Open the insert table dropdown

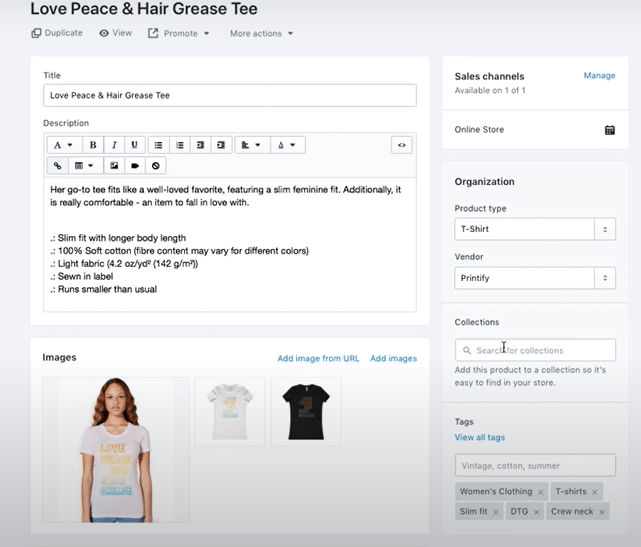point(85,166)
